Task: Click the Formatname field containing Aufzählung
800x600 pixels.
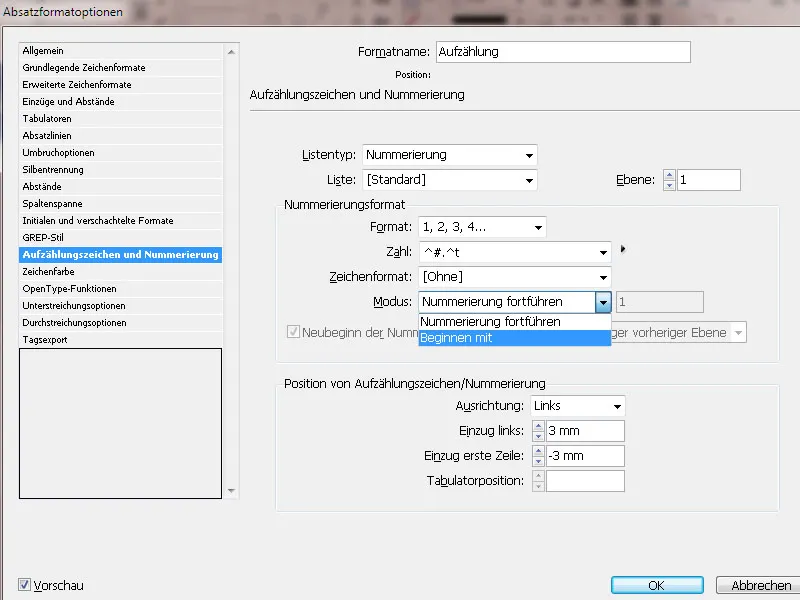Action: 563,52
